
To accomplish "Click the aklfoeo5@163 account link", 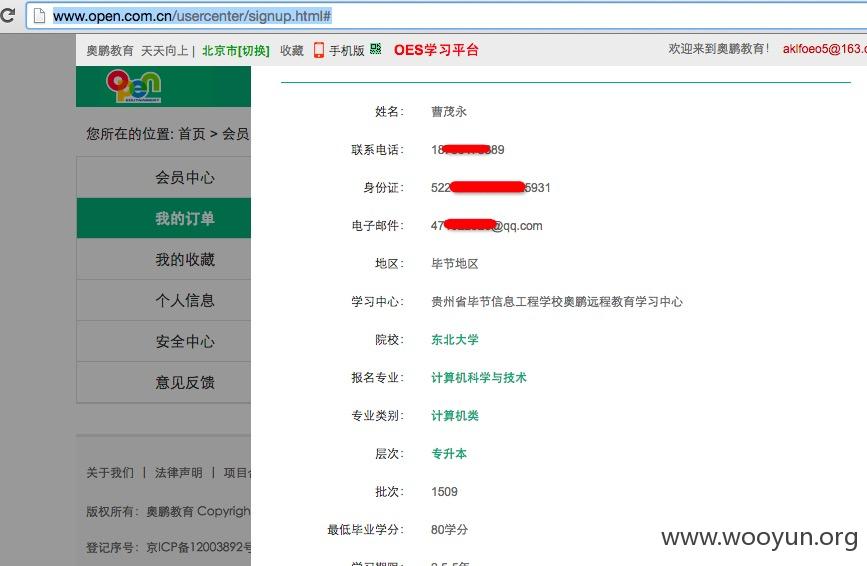I will tap(824, 49).
